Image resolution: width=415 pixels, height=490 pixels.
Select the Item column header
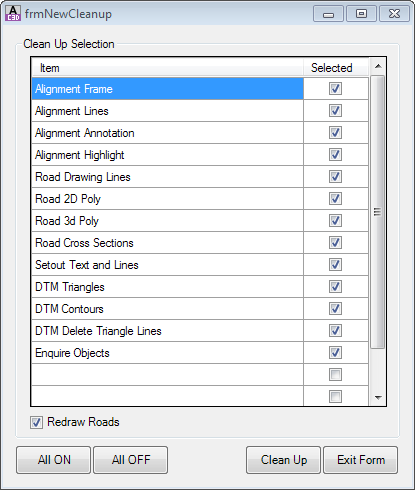tap(167, 68)
